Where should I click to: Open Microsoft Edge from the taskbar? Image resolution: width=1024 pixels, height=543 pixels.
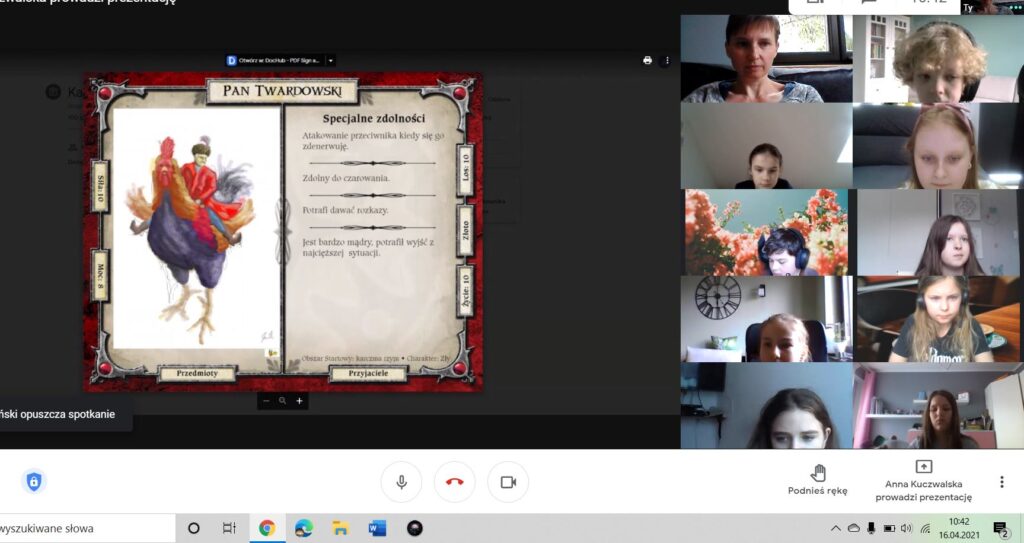click(x=304, y=528)
